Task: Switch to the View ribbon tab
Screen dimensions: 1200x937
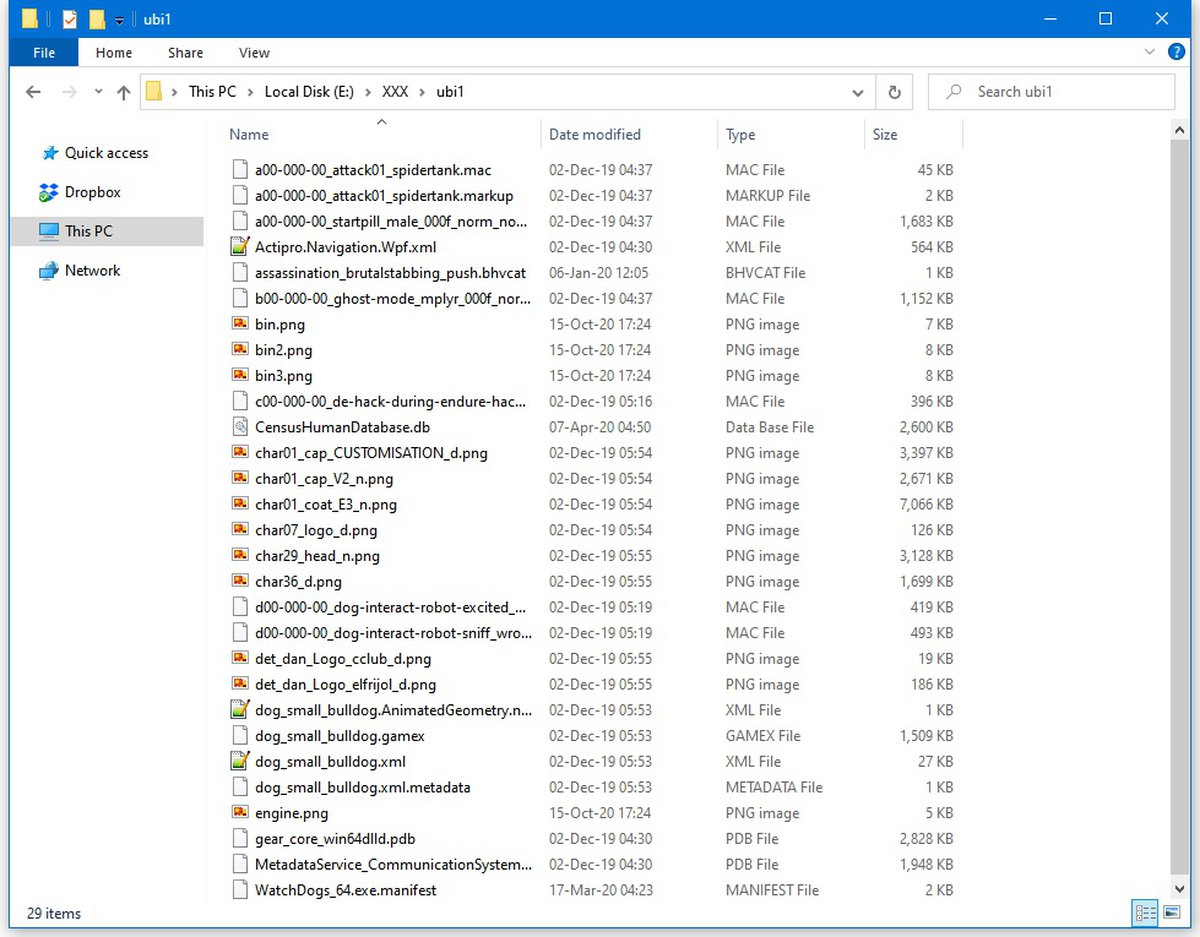Action: pyautogui.click(x=254, y=53)
